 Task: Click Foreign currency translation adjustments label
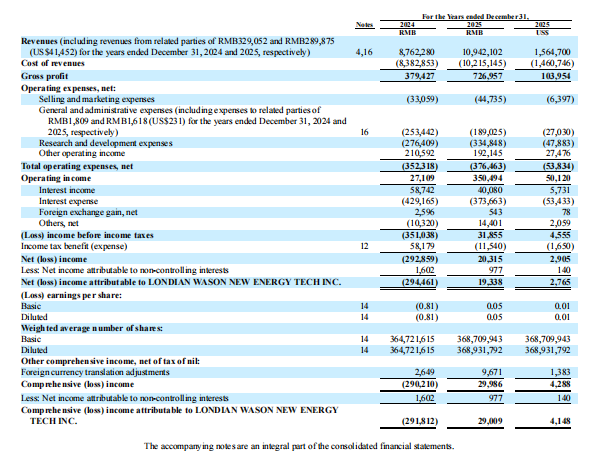[x=95, y=372]
